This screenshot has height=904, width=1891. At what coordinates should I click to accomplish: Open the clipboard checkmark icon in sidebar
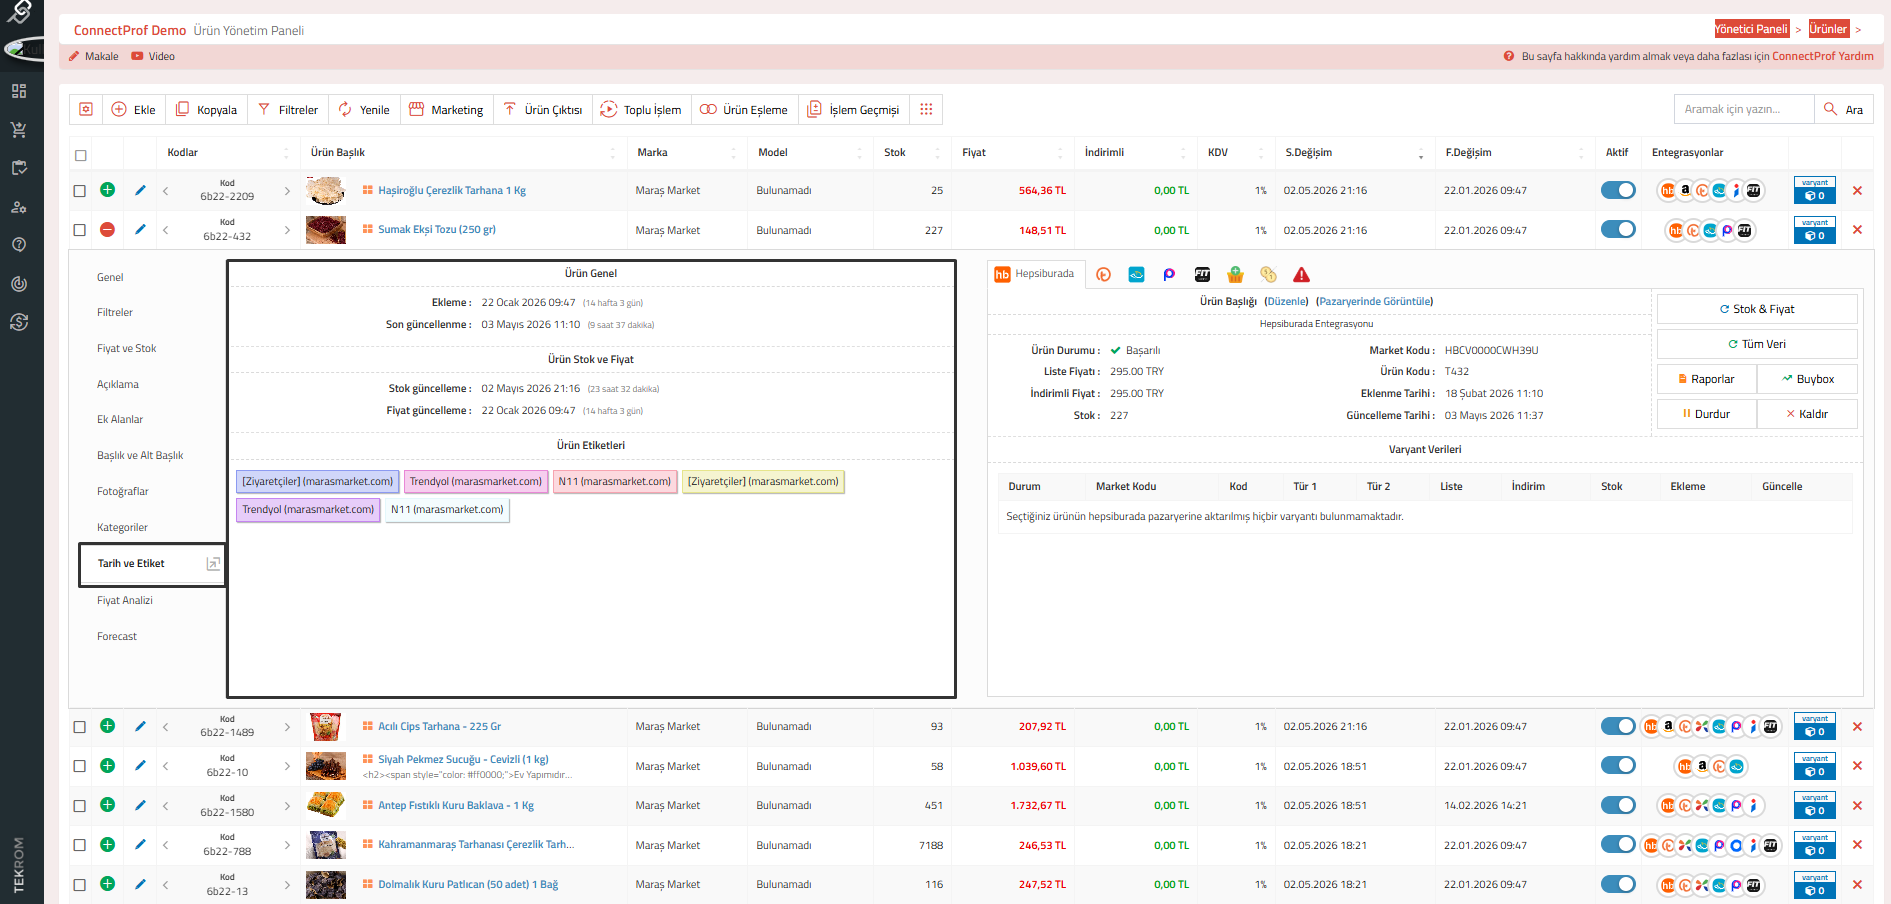(19, 168)
